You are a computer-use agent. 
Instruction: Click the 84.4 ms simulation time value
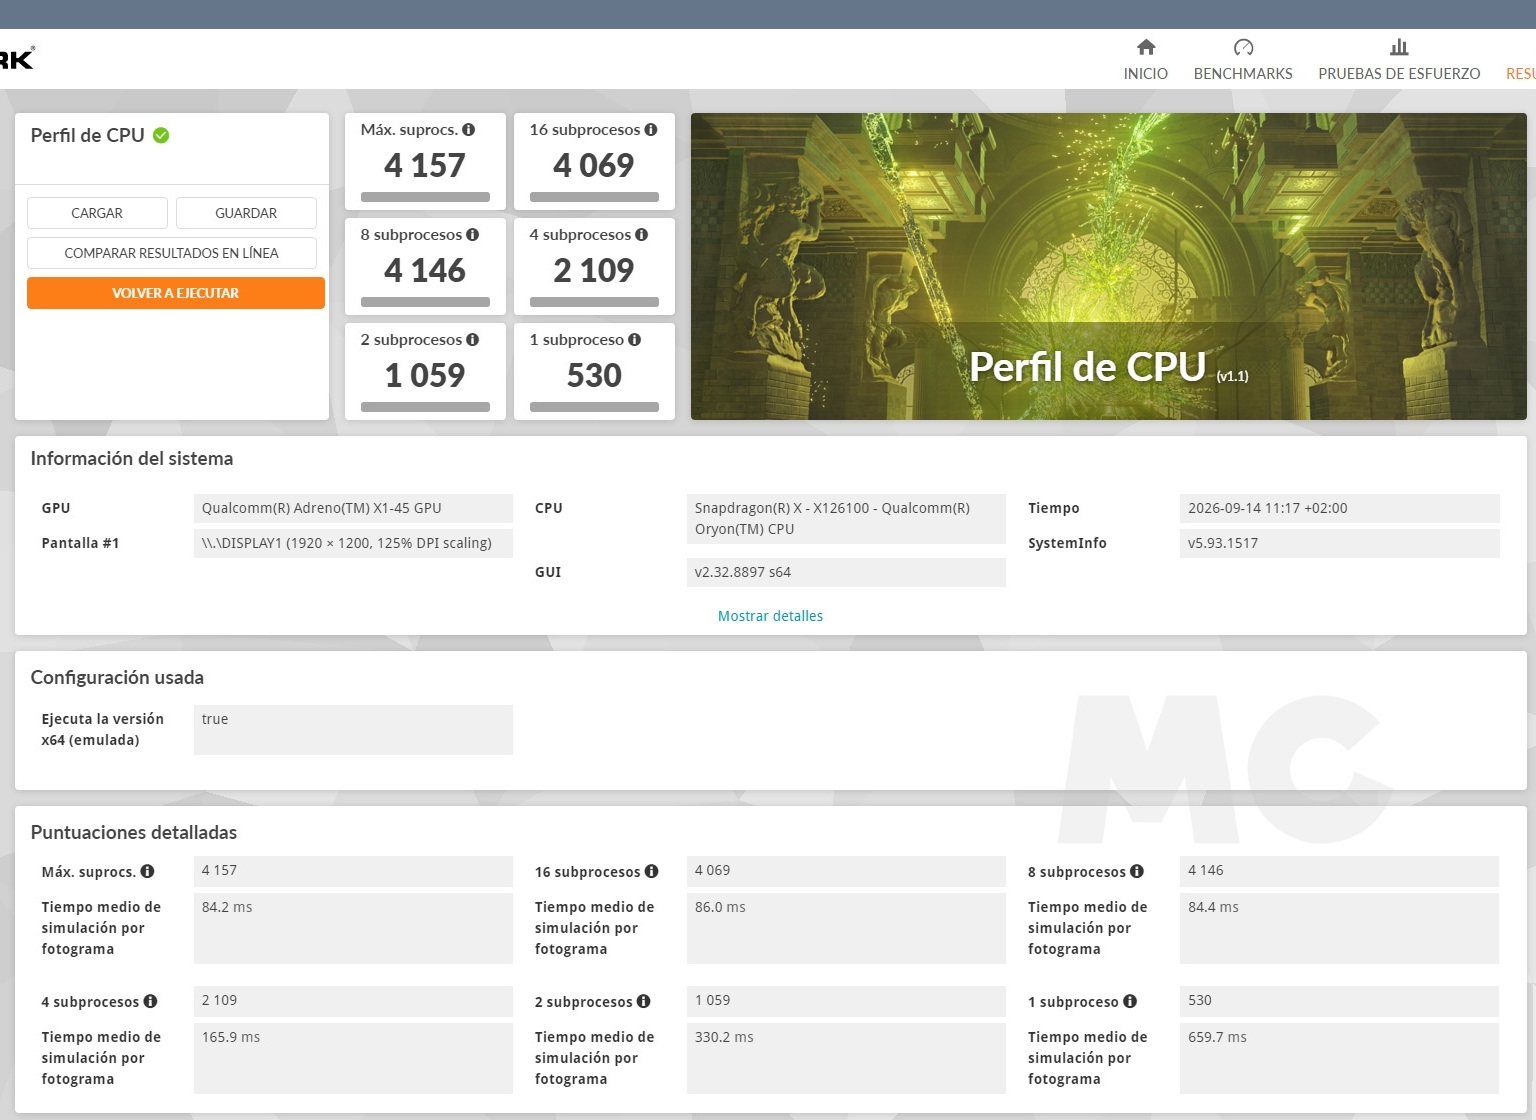(1339, 928)
